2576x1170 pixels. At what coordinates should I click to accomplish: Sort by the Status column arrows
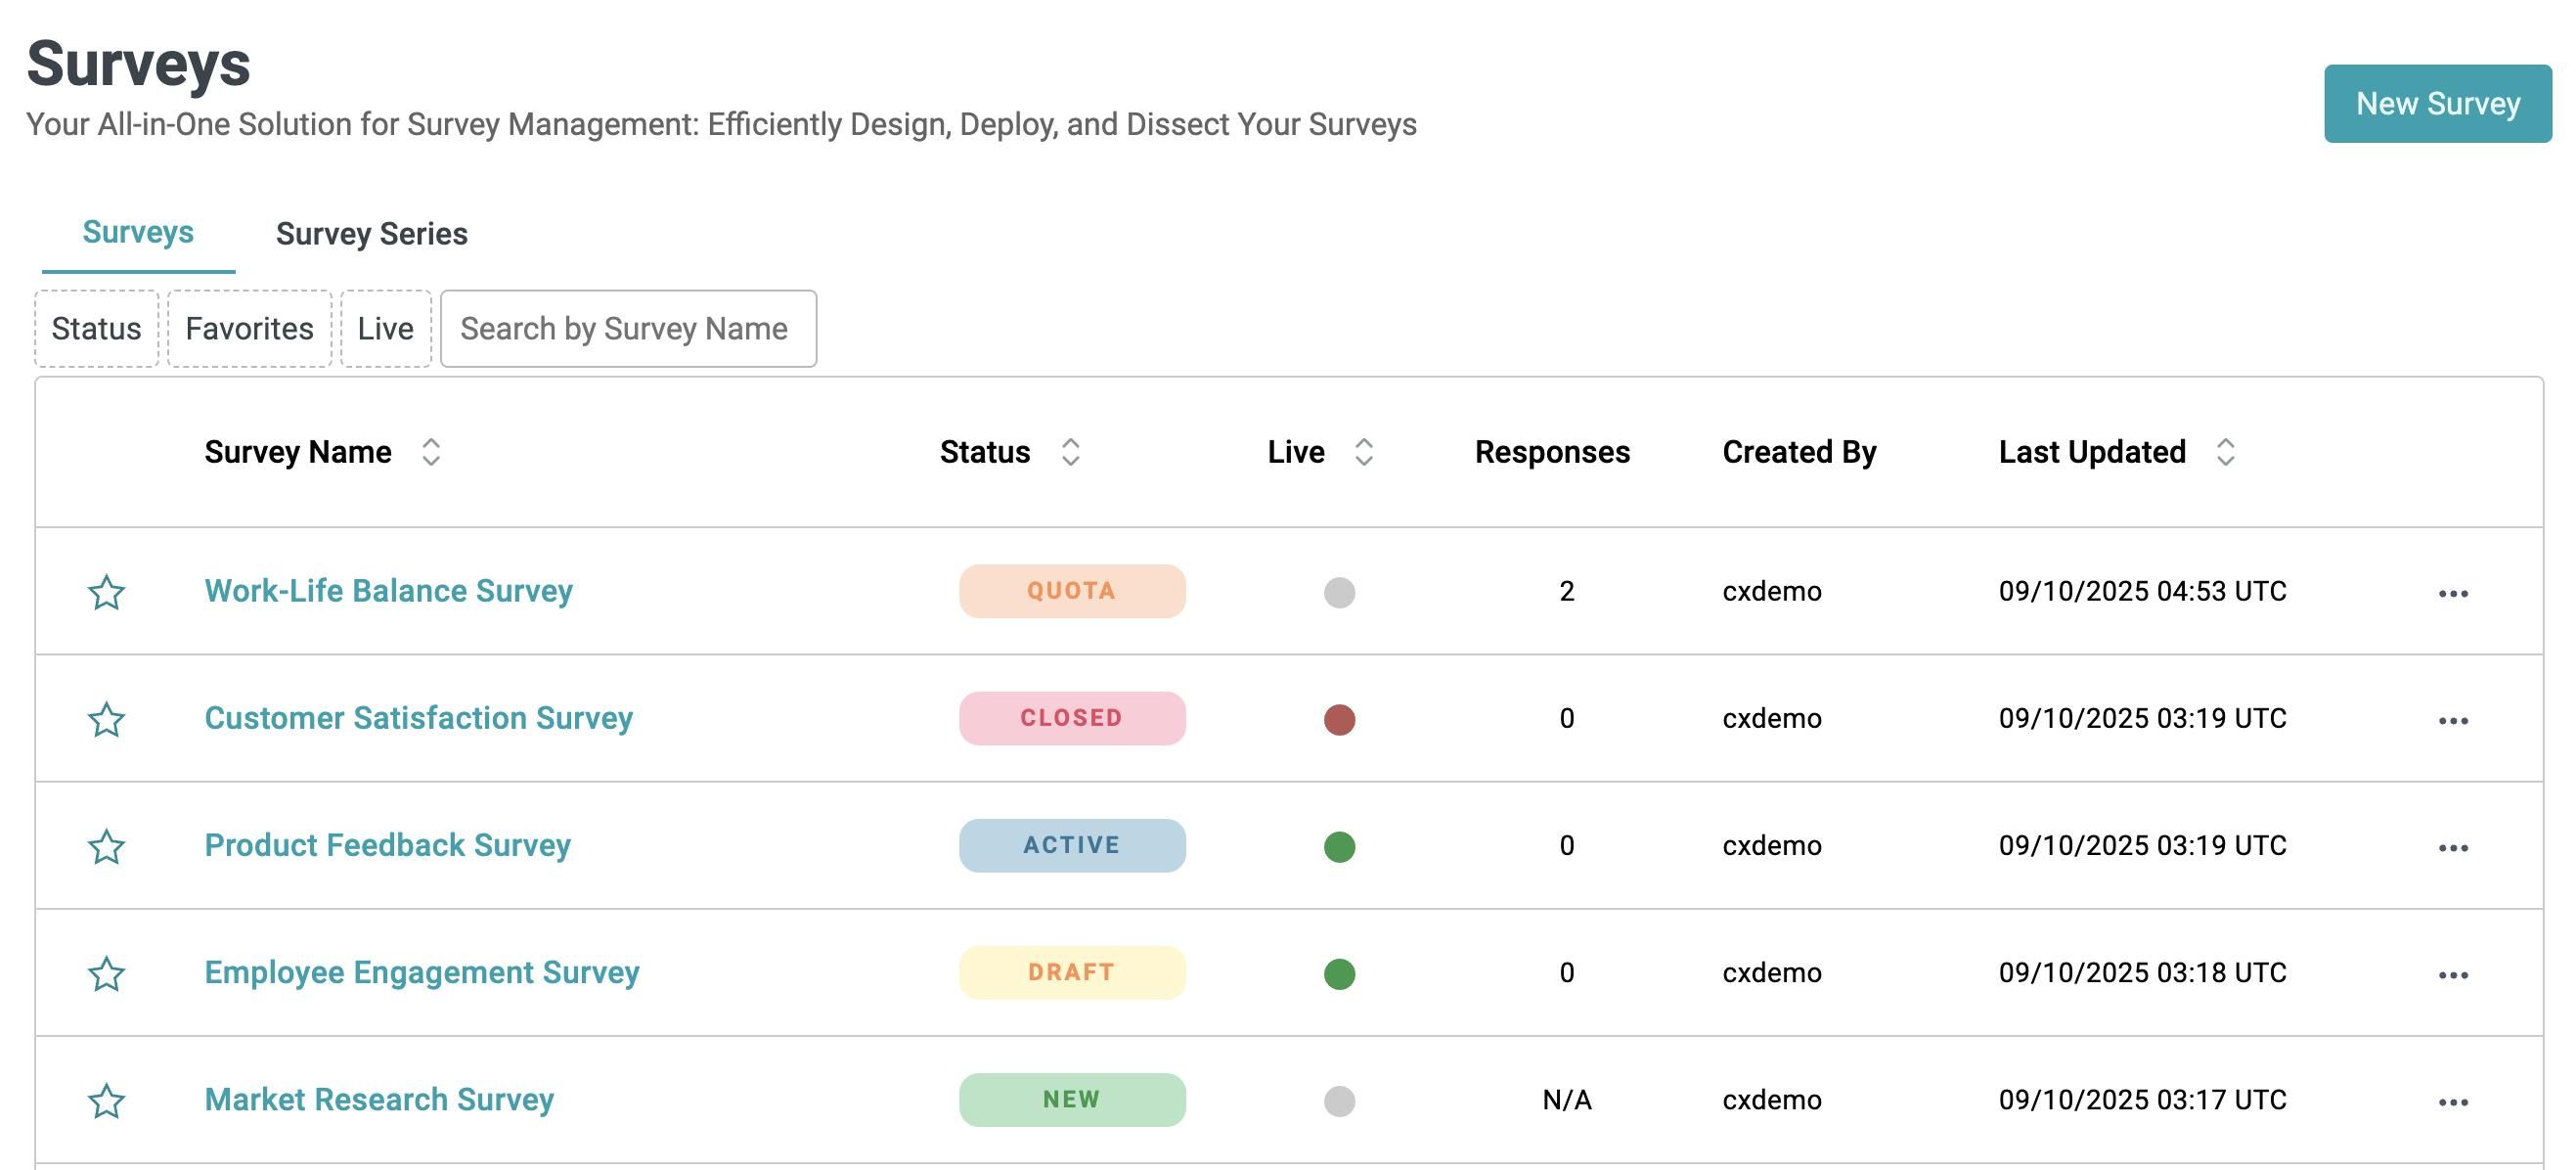coord(1070,452)
